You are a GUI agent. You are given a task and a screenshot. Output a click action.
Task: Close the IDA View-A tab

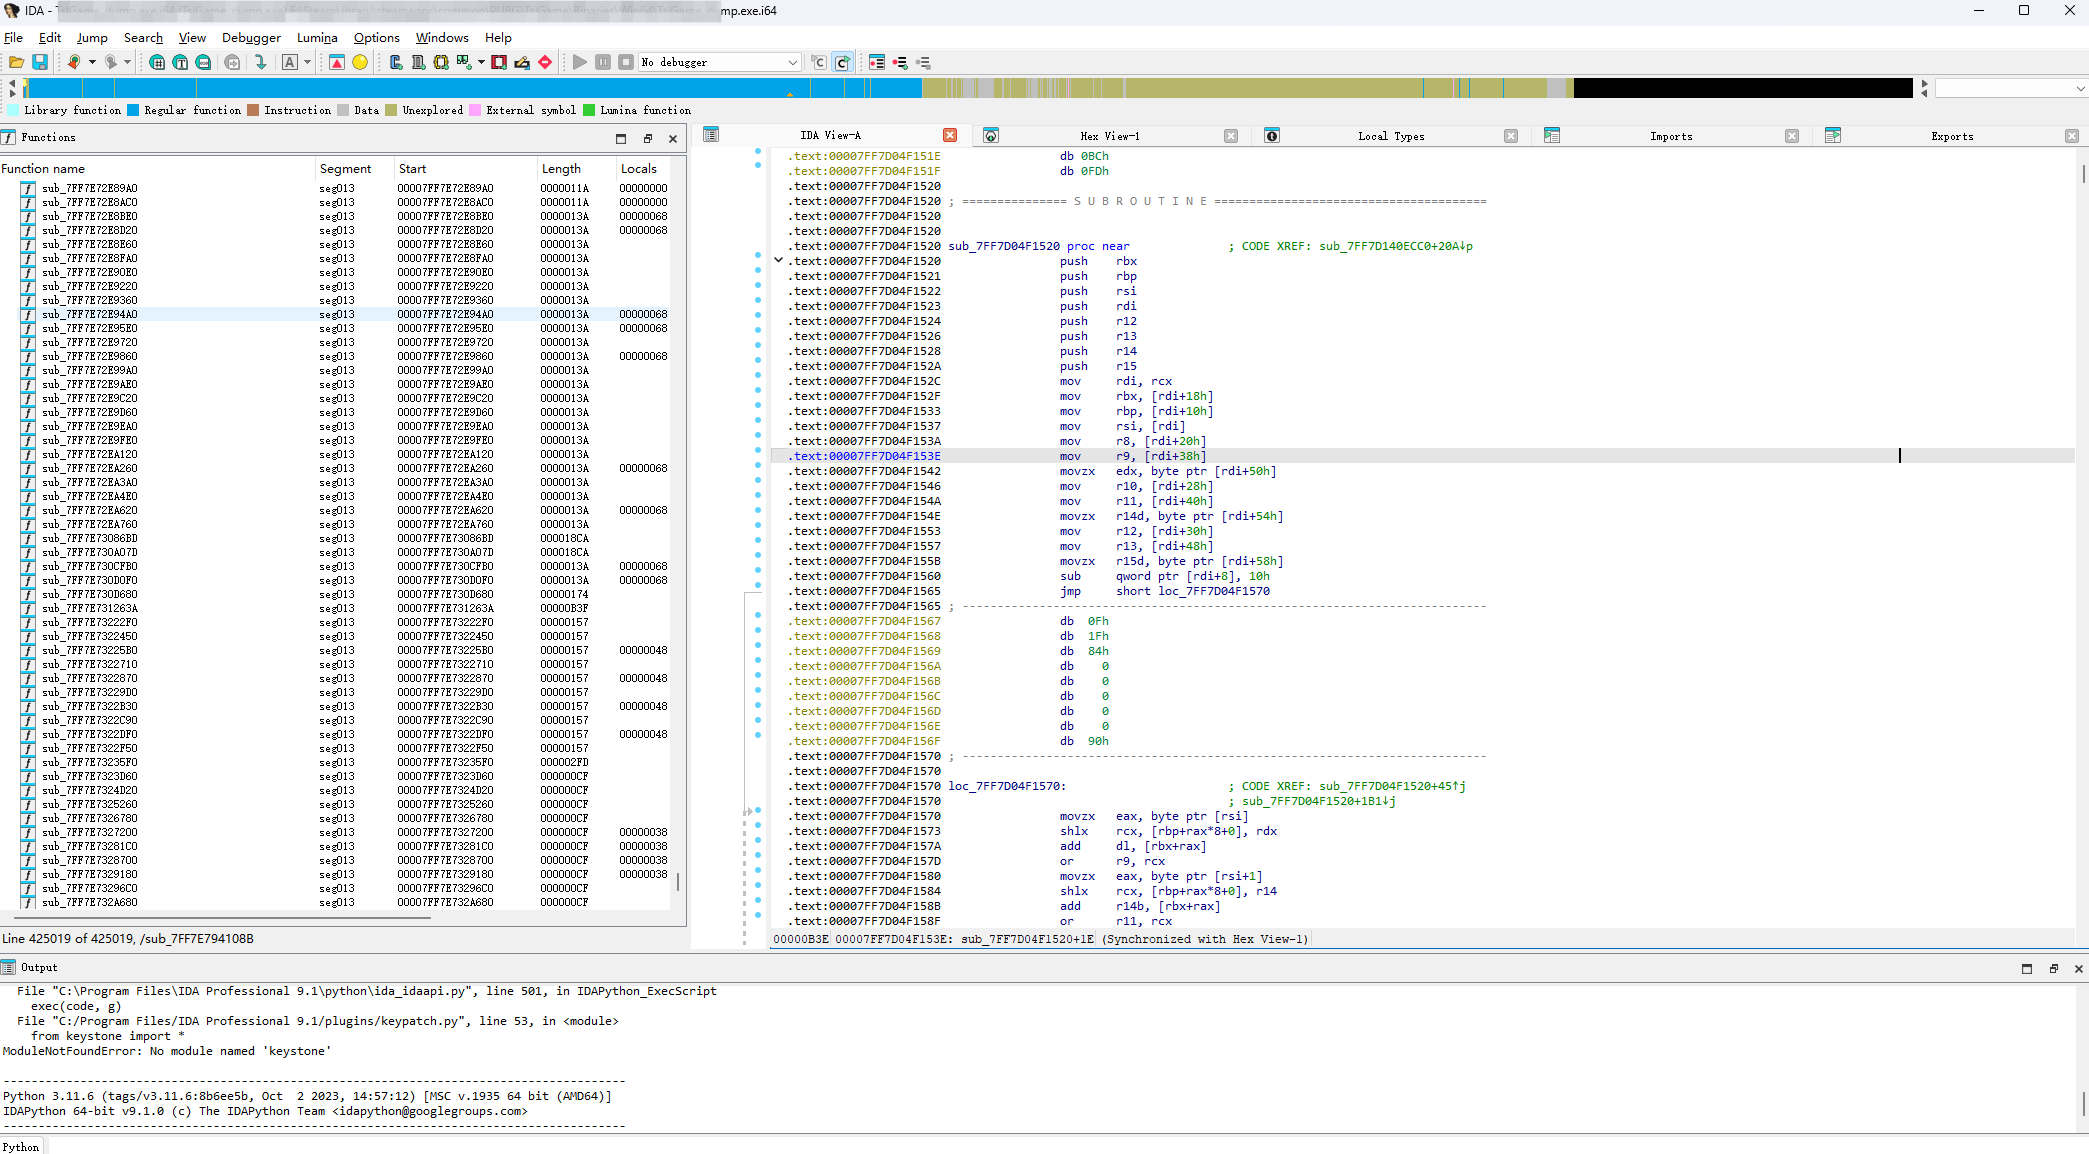point(950,135)
